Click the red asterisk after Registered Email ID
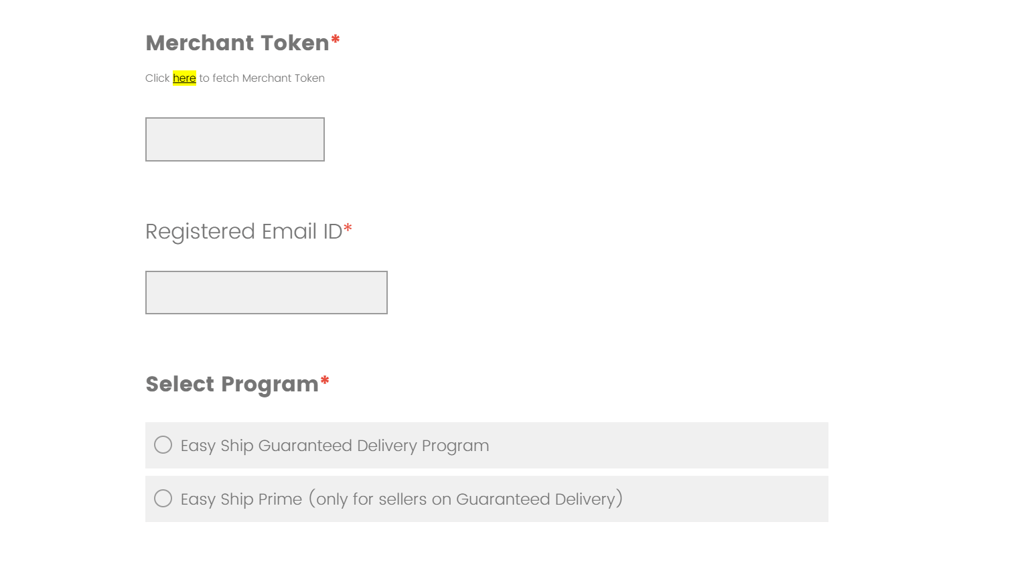1024x571 pixels. click(348, 230)
